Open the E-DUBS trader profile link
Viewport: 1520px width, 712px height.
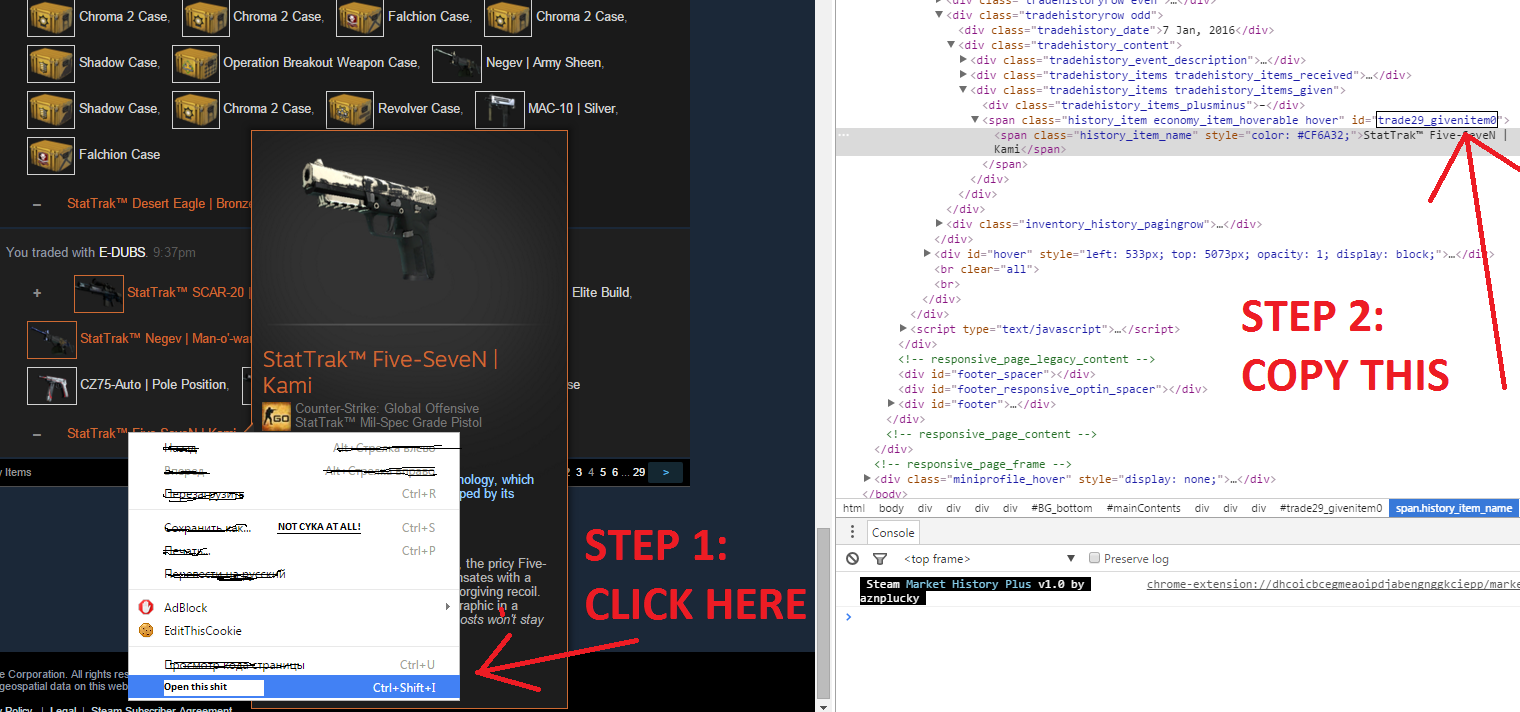pos(122,252)
